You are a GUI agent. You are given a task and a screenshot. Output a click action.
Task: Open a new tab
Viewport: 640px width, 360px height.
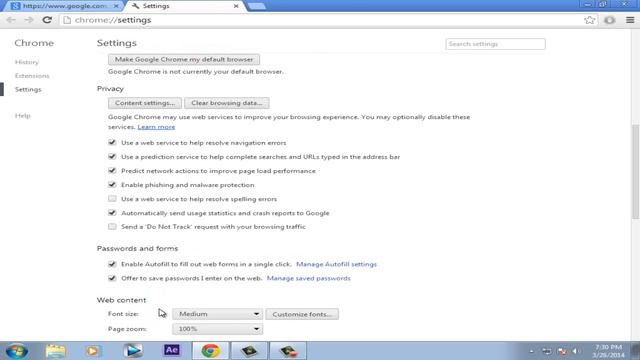(256, 6)
